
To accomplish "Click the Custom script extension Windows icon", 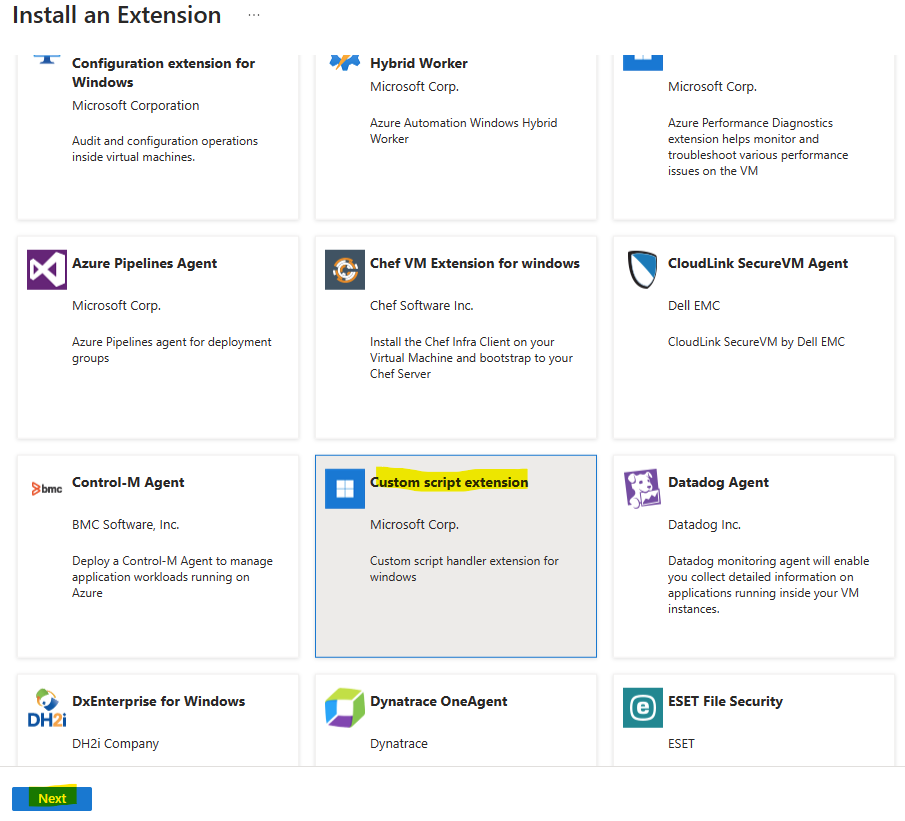I will pyautogui.click(x=345, y=489).
